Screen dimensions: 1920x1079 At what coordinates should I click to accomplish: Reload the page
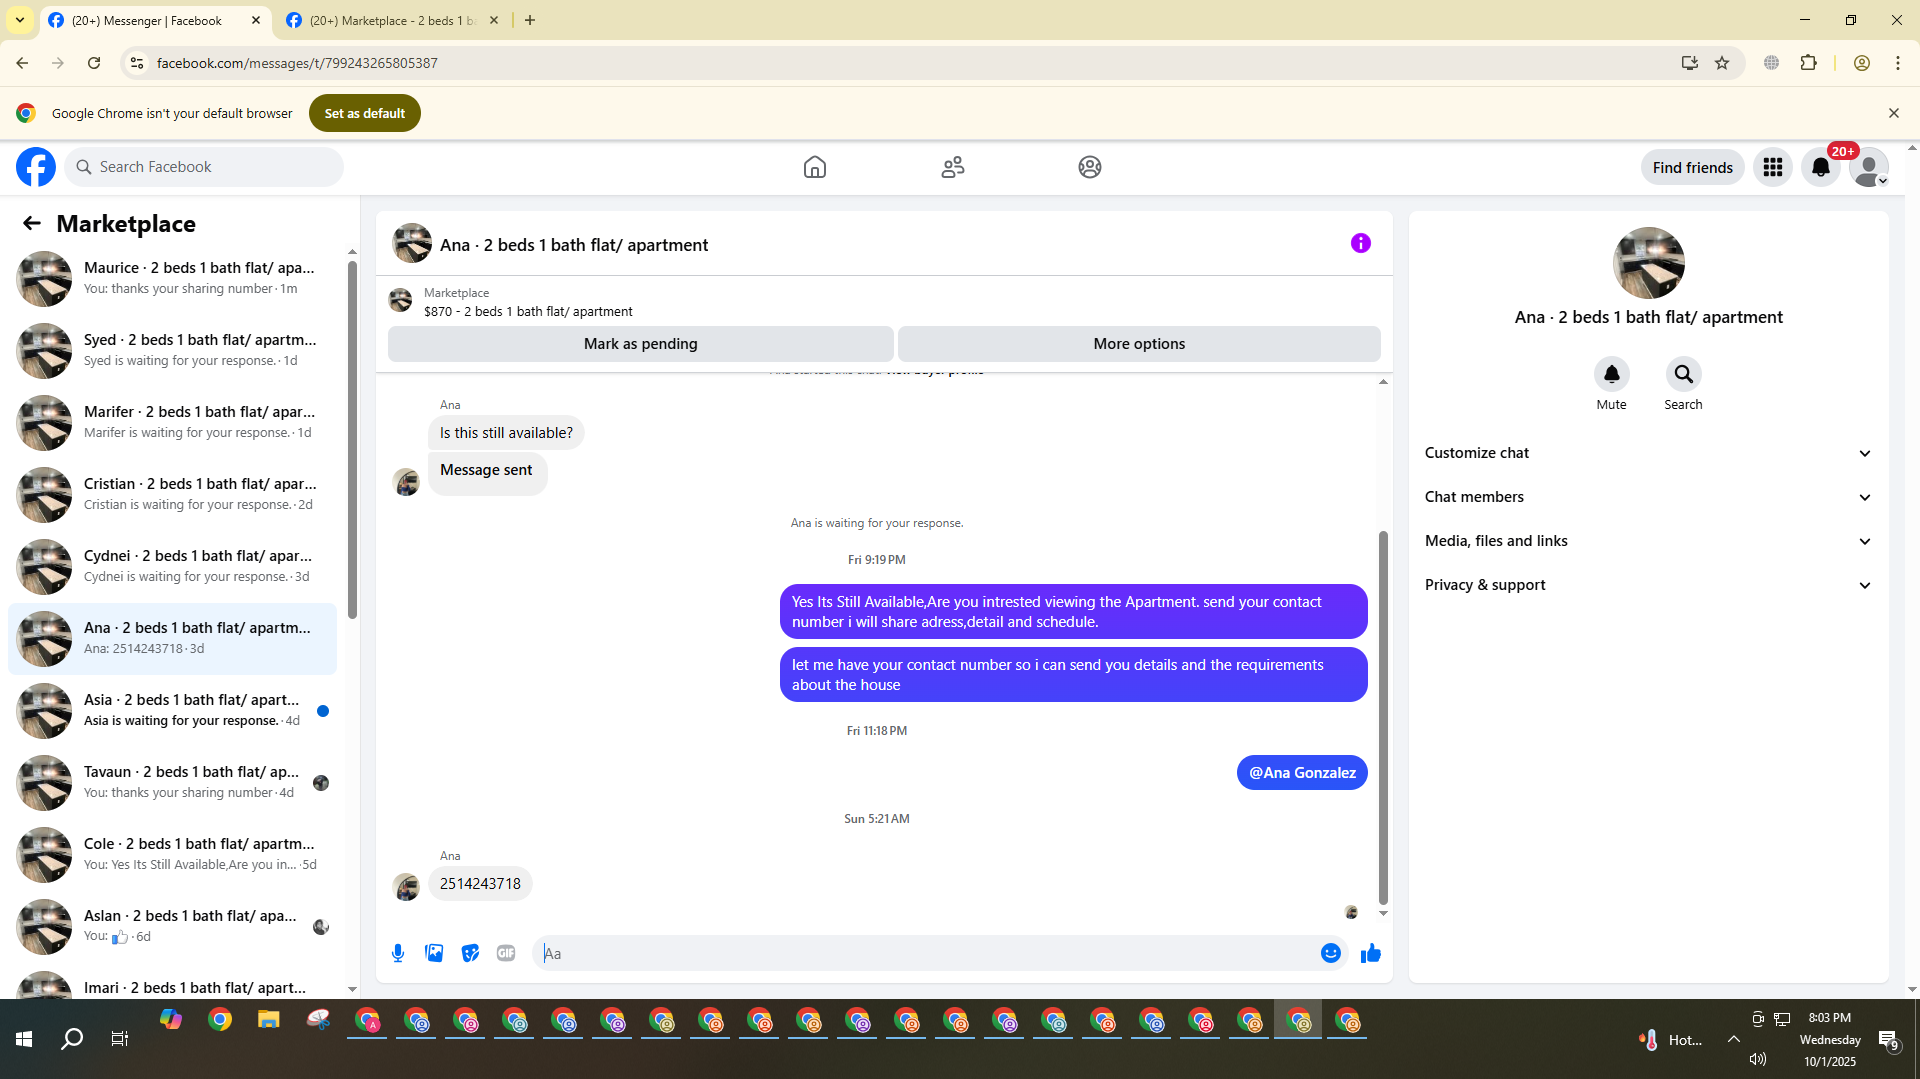94,63
